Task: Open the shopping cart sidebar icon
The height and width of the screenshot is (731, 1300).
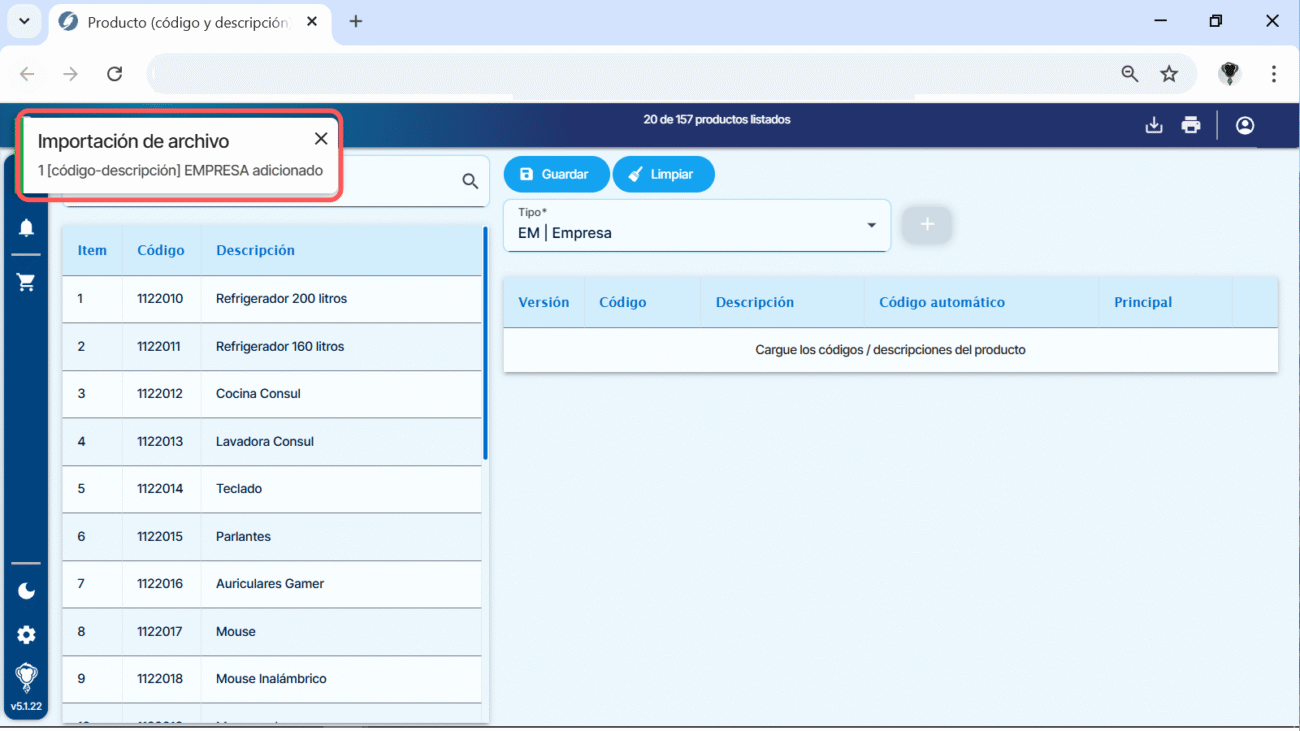Action: [26, 282]
